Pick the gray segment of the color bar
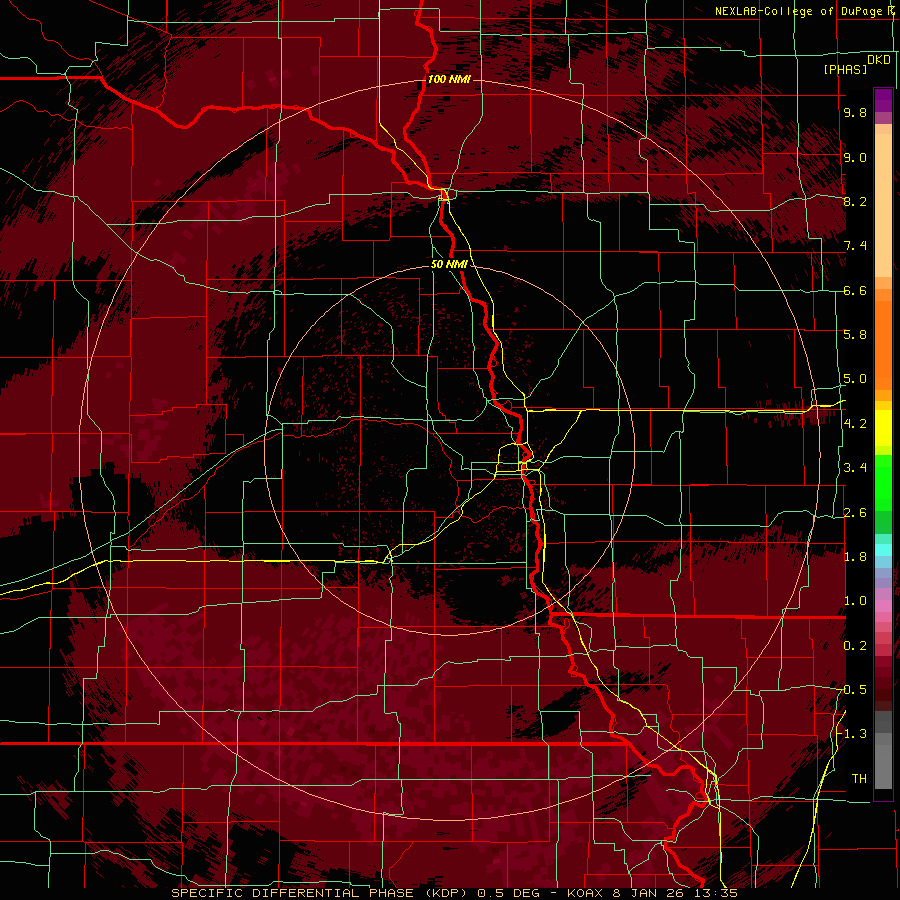Image resolution: width=900 pixels, height=900 pixels. coord(883,750)
